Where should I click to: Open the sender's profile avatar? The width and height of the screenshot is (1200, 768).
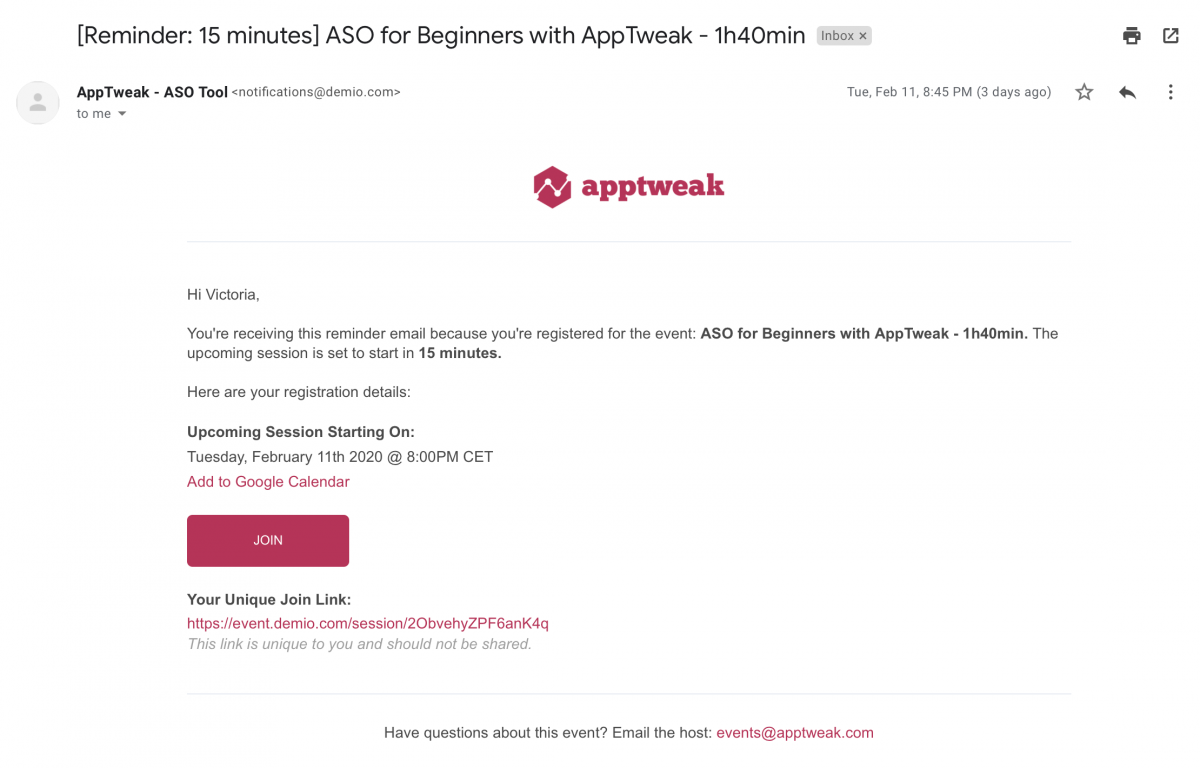pos(38,102)
